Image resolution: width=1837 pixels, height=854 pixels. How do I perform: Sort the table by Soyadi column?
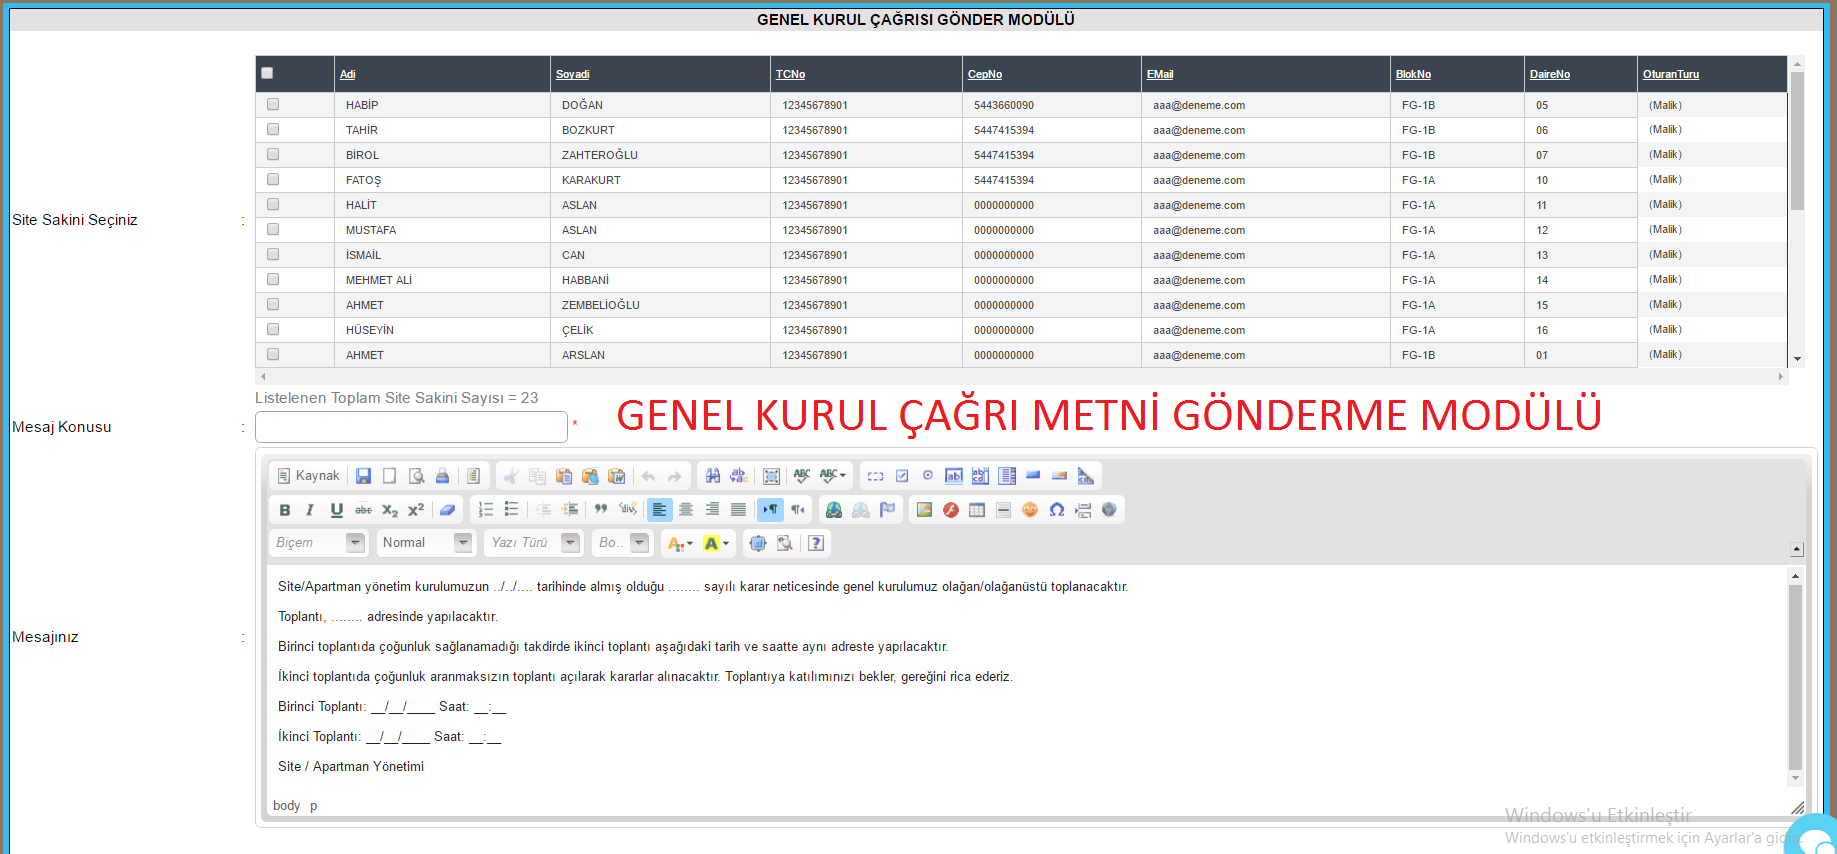[573, 74]
